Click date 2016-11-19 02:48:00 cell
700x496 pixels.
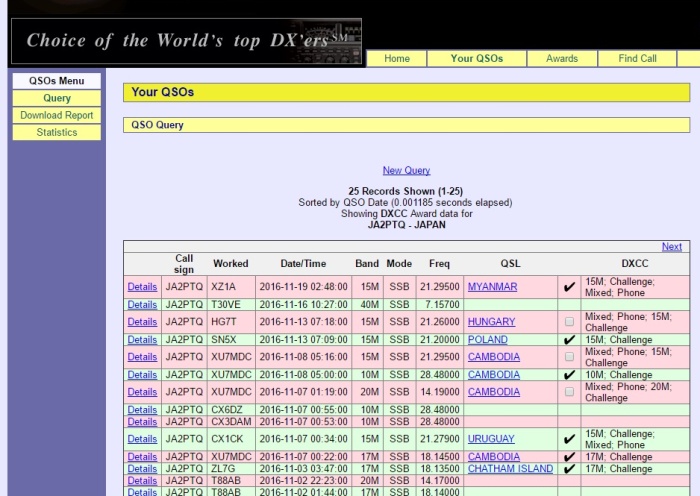click(304, 287)
